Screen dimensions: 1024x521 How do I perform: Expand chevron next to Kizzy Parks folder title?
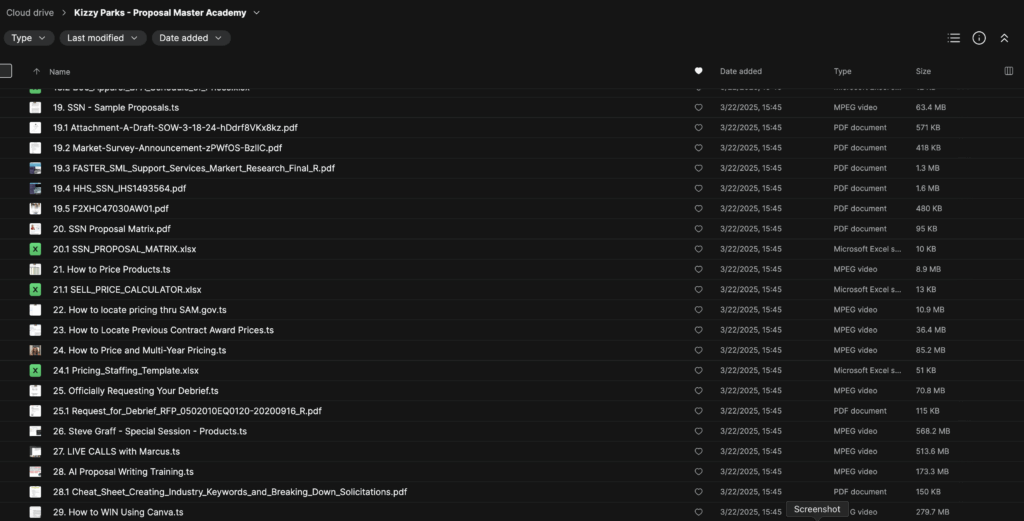[257, 13]
